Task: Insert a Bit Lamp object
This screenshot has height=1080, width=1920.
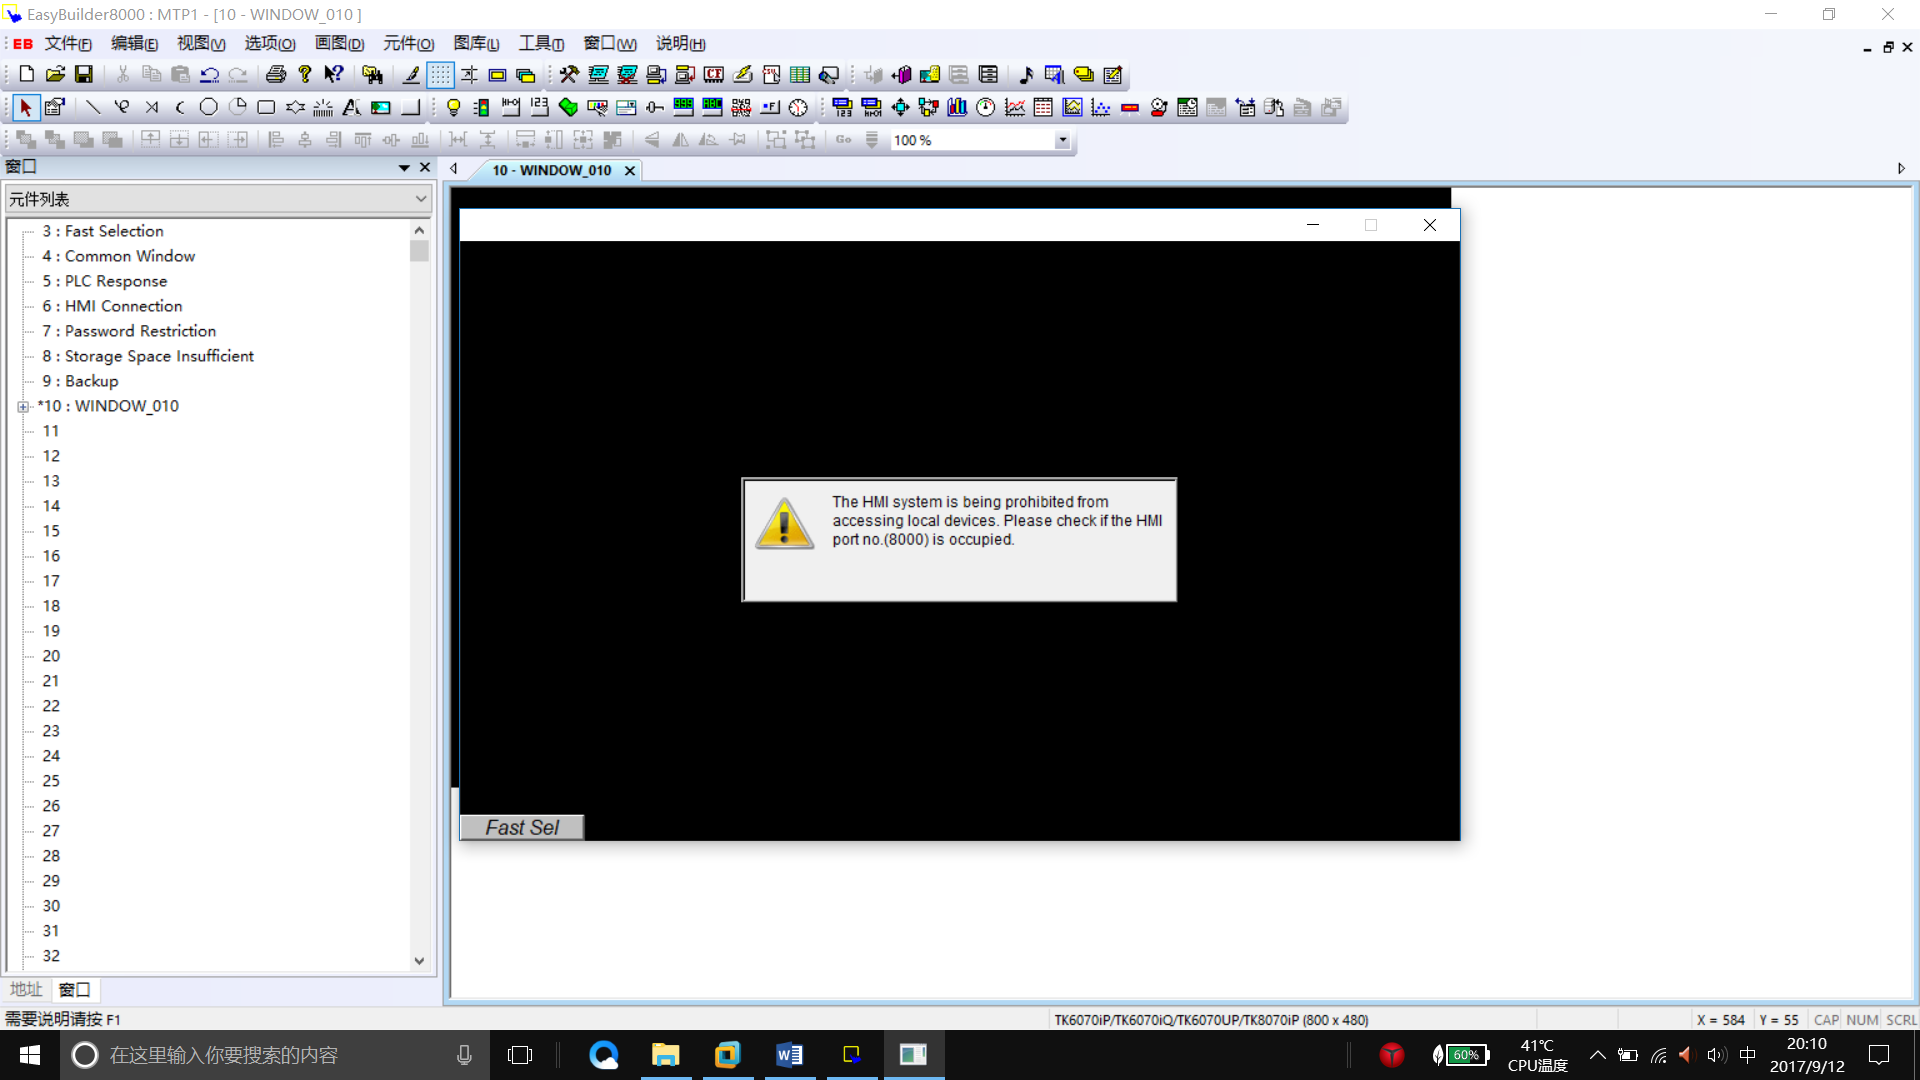Action: tap(453, 108)
